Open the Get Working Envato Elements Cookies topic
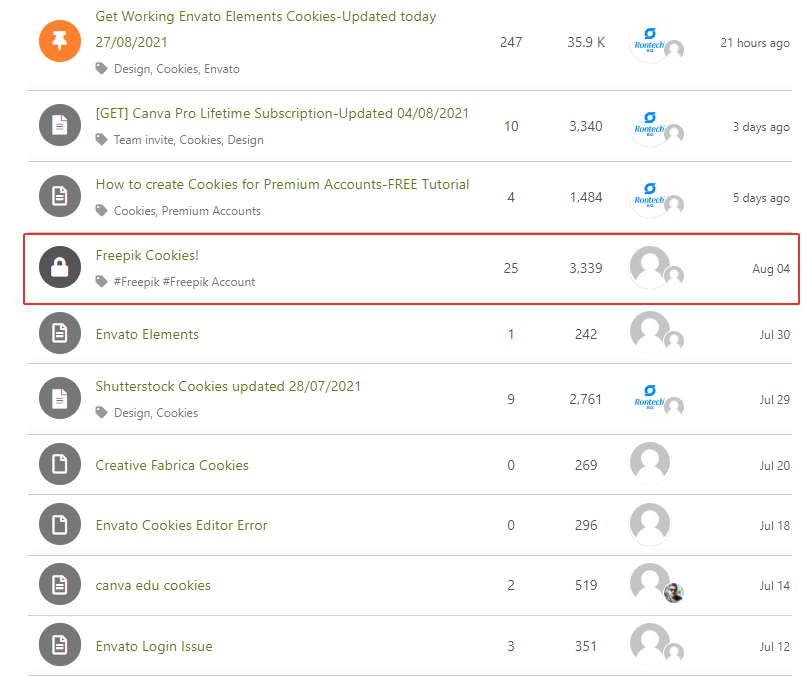802x676 pixels. click(x=266, y=29)
